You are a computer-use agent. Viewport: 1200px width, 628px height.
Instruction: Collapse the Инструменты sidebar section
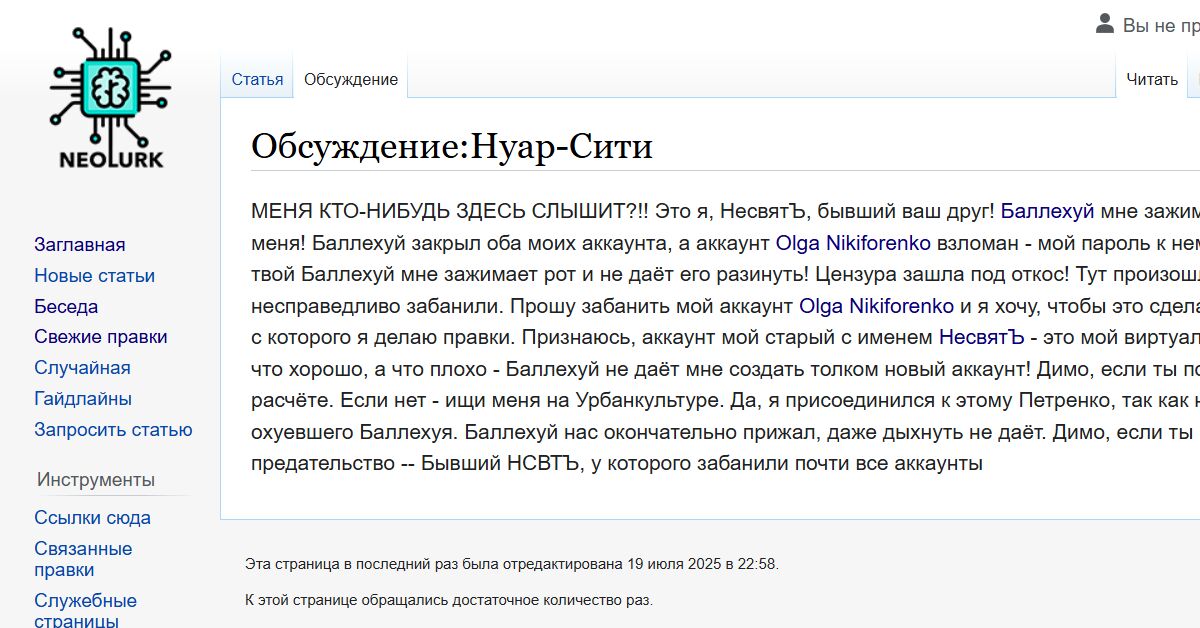[x=96, y=480]
